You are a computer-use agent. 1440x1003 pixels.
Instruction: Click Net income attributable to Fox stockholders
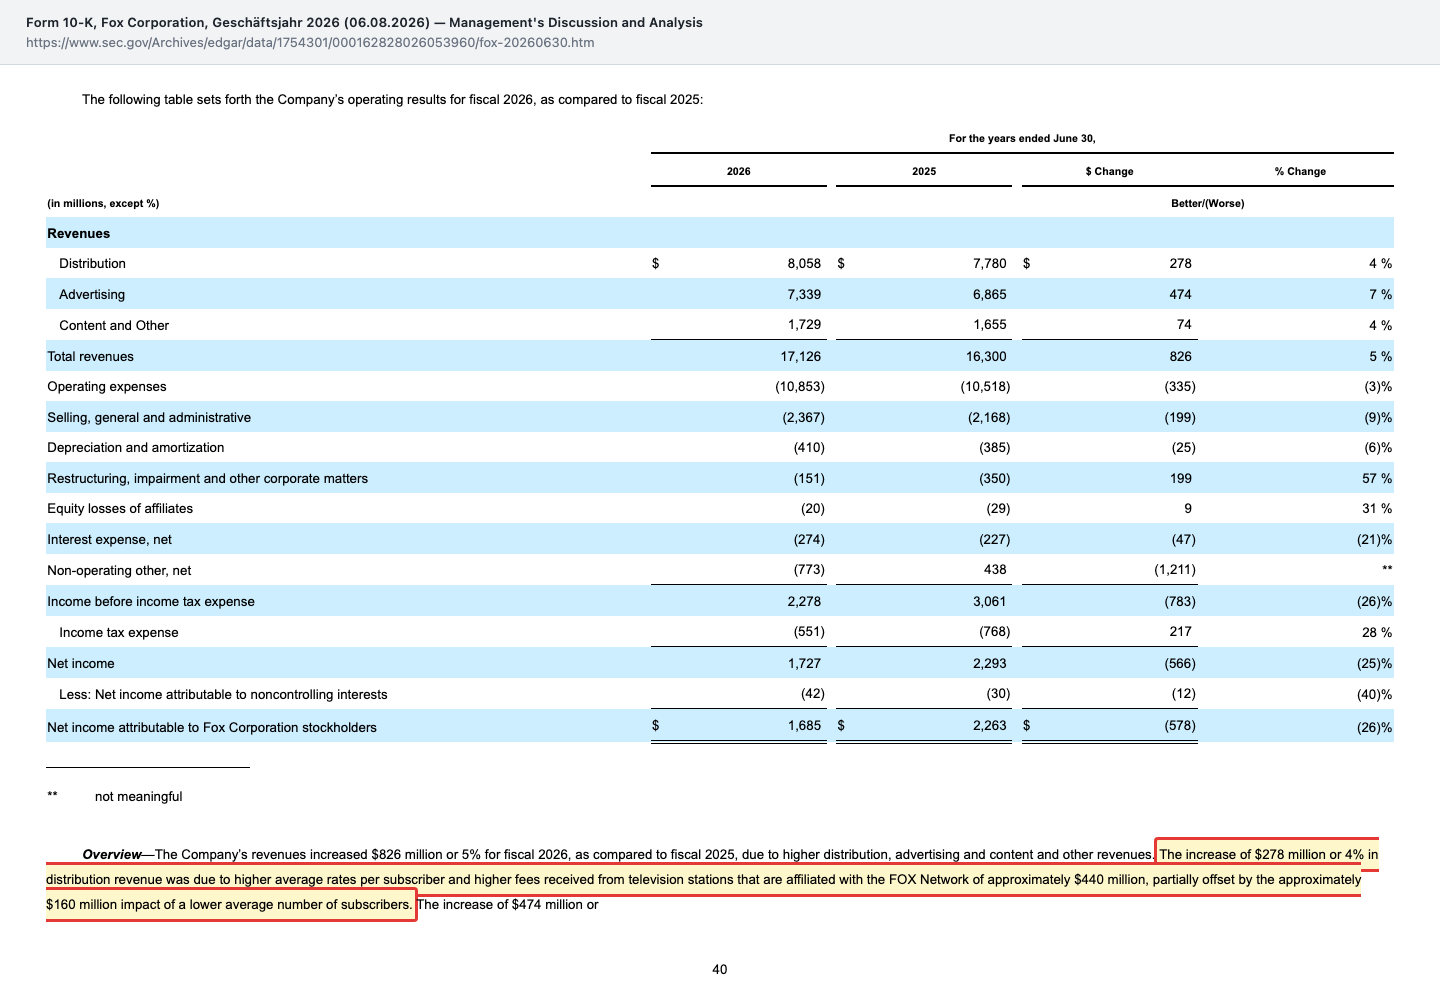tap(212, 728)
